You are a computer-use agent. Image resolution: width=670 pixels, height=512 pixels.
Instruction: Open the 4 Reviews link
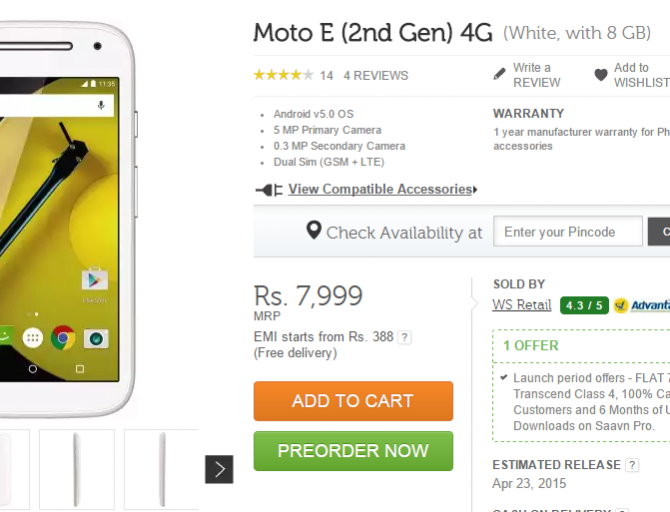click(376, 75)
